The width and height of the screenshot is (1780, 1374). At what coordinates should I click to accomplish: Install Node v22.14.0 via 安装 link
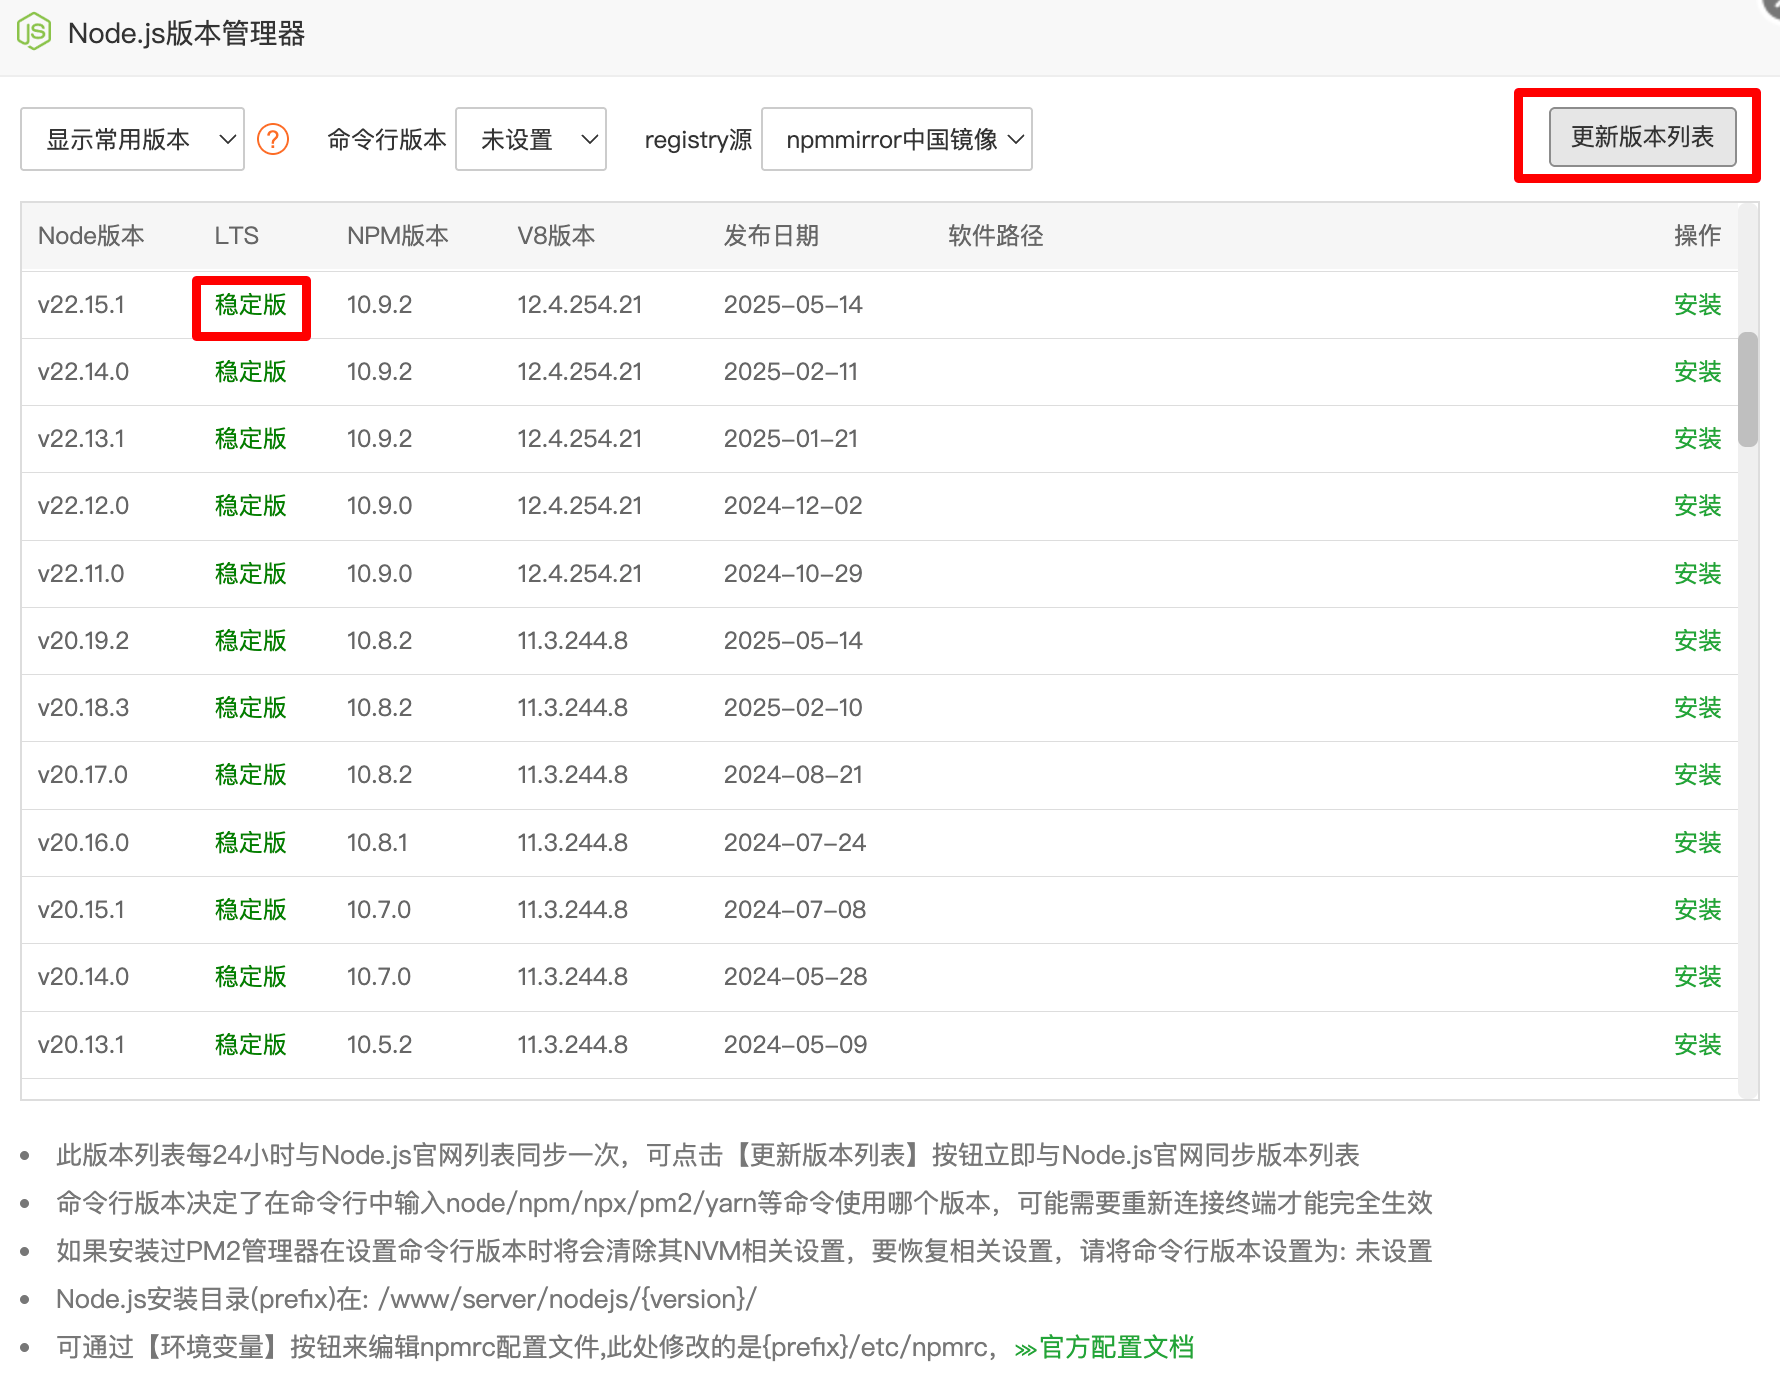pos(1698,372)
